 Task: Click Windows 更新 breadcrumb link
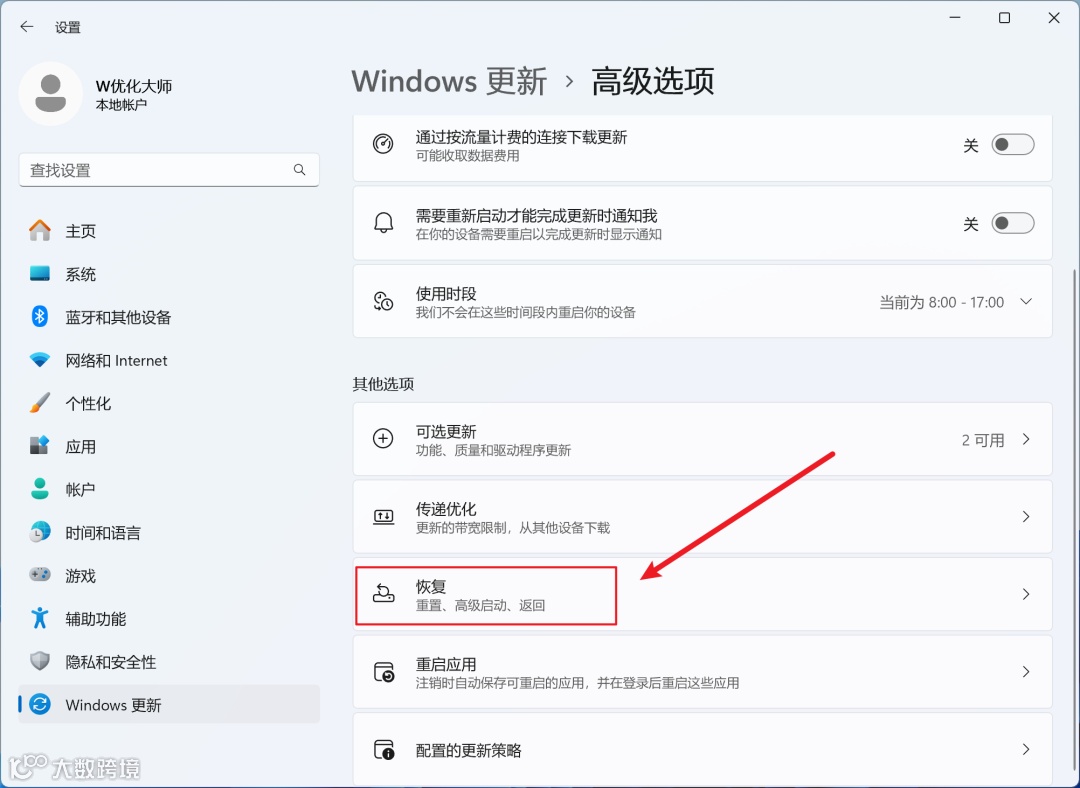coord(449,81)
